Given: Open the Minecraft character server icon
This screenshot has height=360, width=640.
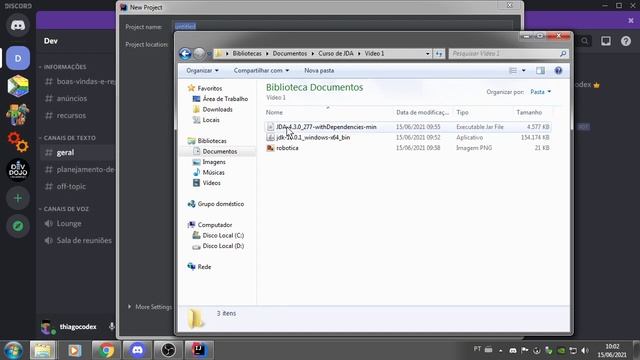Looking at the screenshot, I should tap(18, 114).
